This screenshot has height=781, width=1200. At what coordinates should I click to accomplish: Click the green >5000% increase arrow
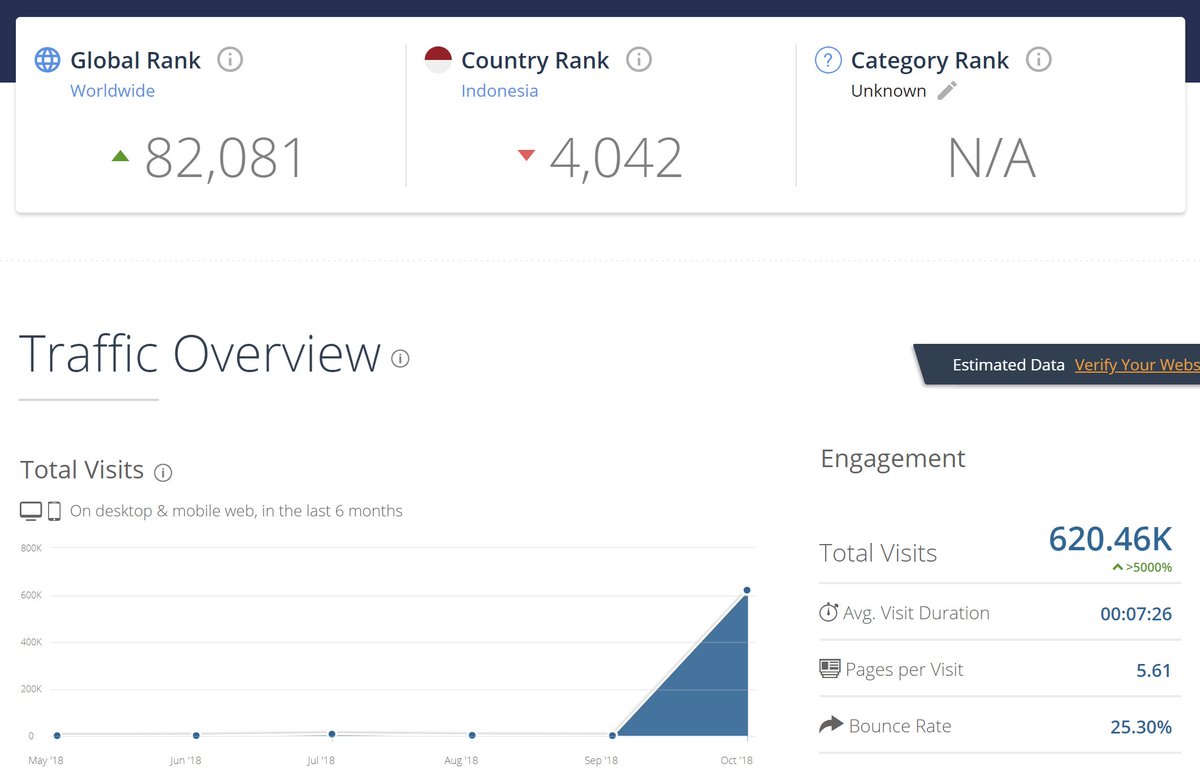1117,567
